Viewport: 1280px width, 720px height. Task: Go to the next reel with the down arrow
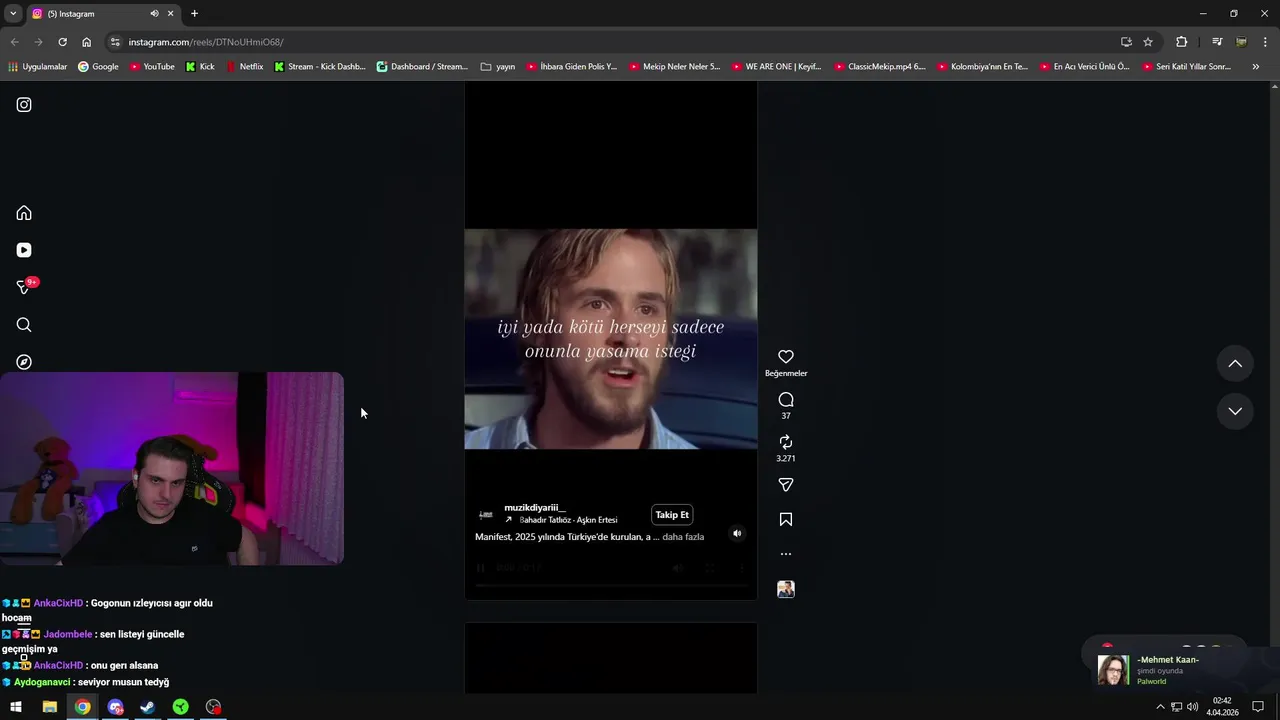click(1235, 411)
